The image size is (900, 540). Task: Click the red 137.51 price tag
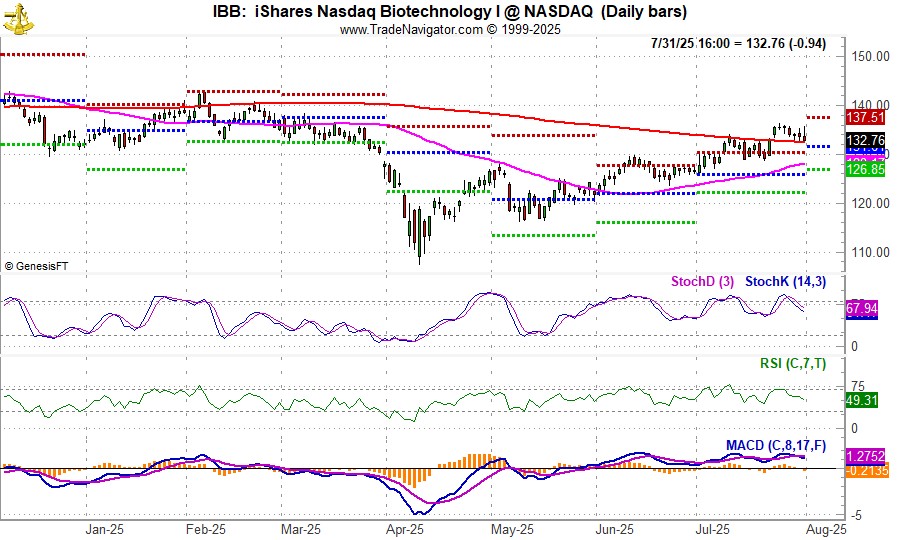[x=864, y=117]
